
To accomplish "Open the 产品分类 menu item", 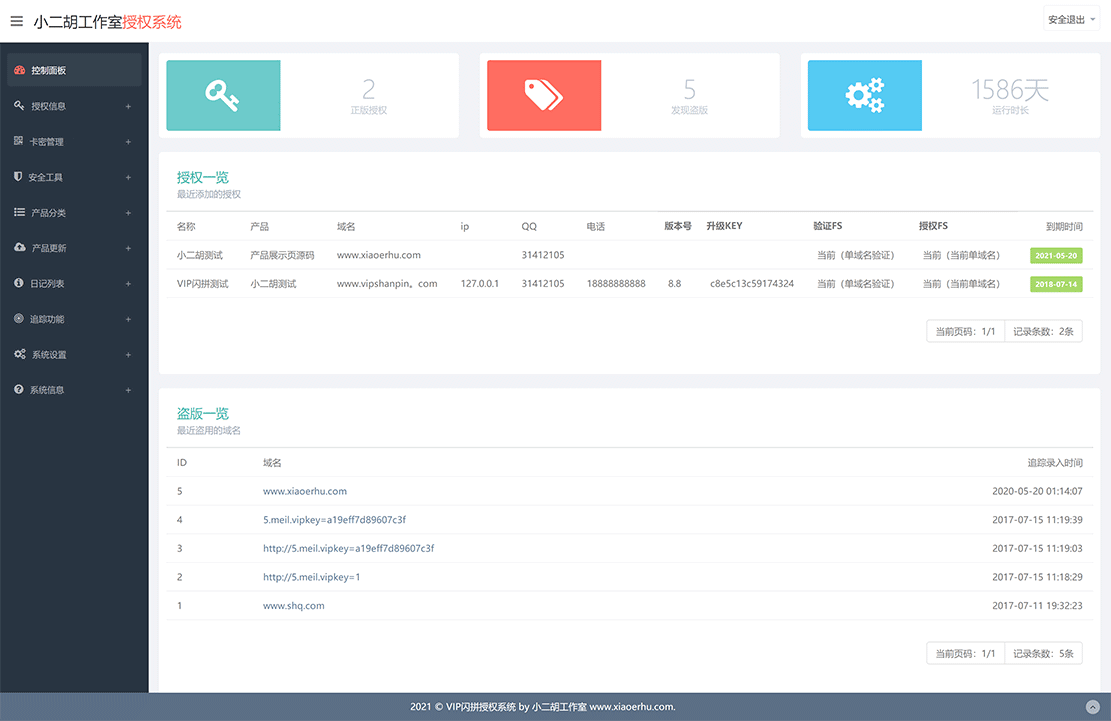I will pyautogui.click(x=48, y=213).
